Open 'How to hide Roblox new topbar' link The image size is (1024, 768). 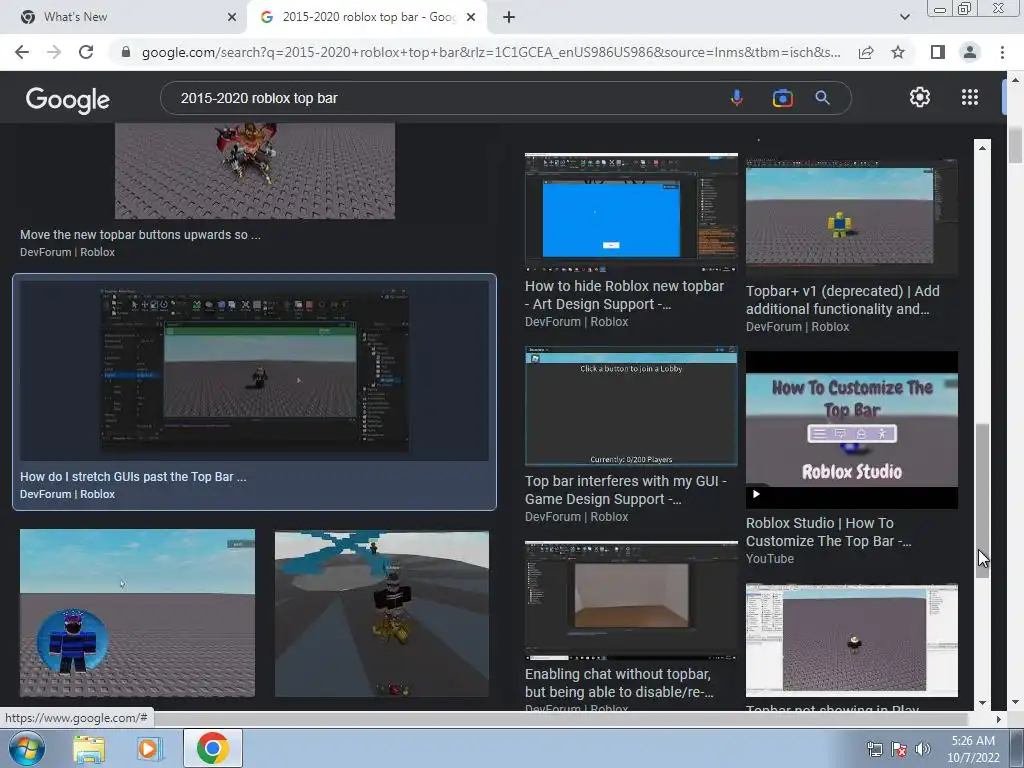624,295
